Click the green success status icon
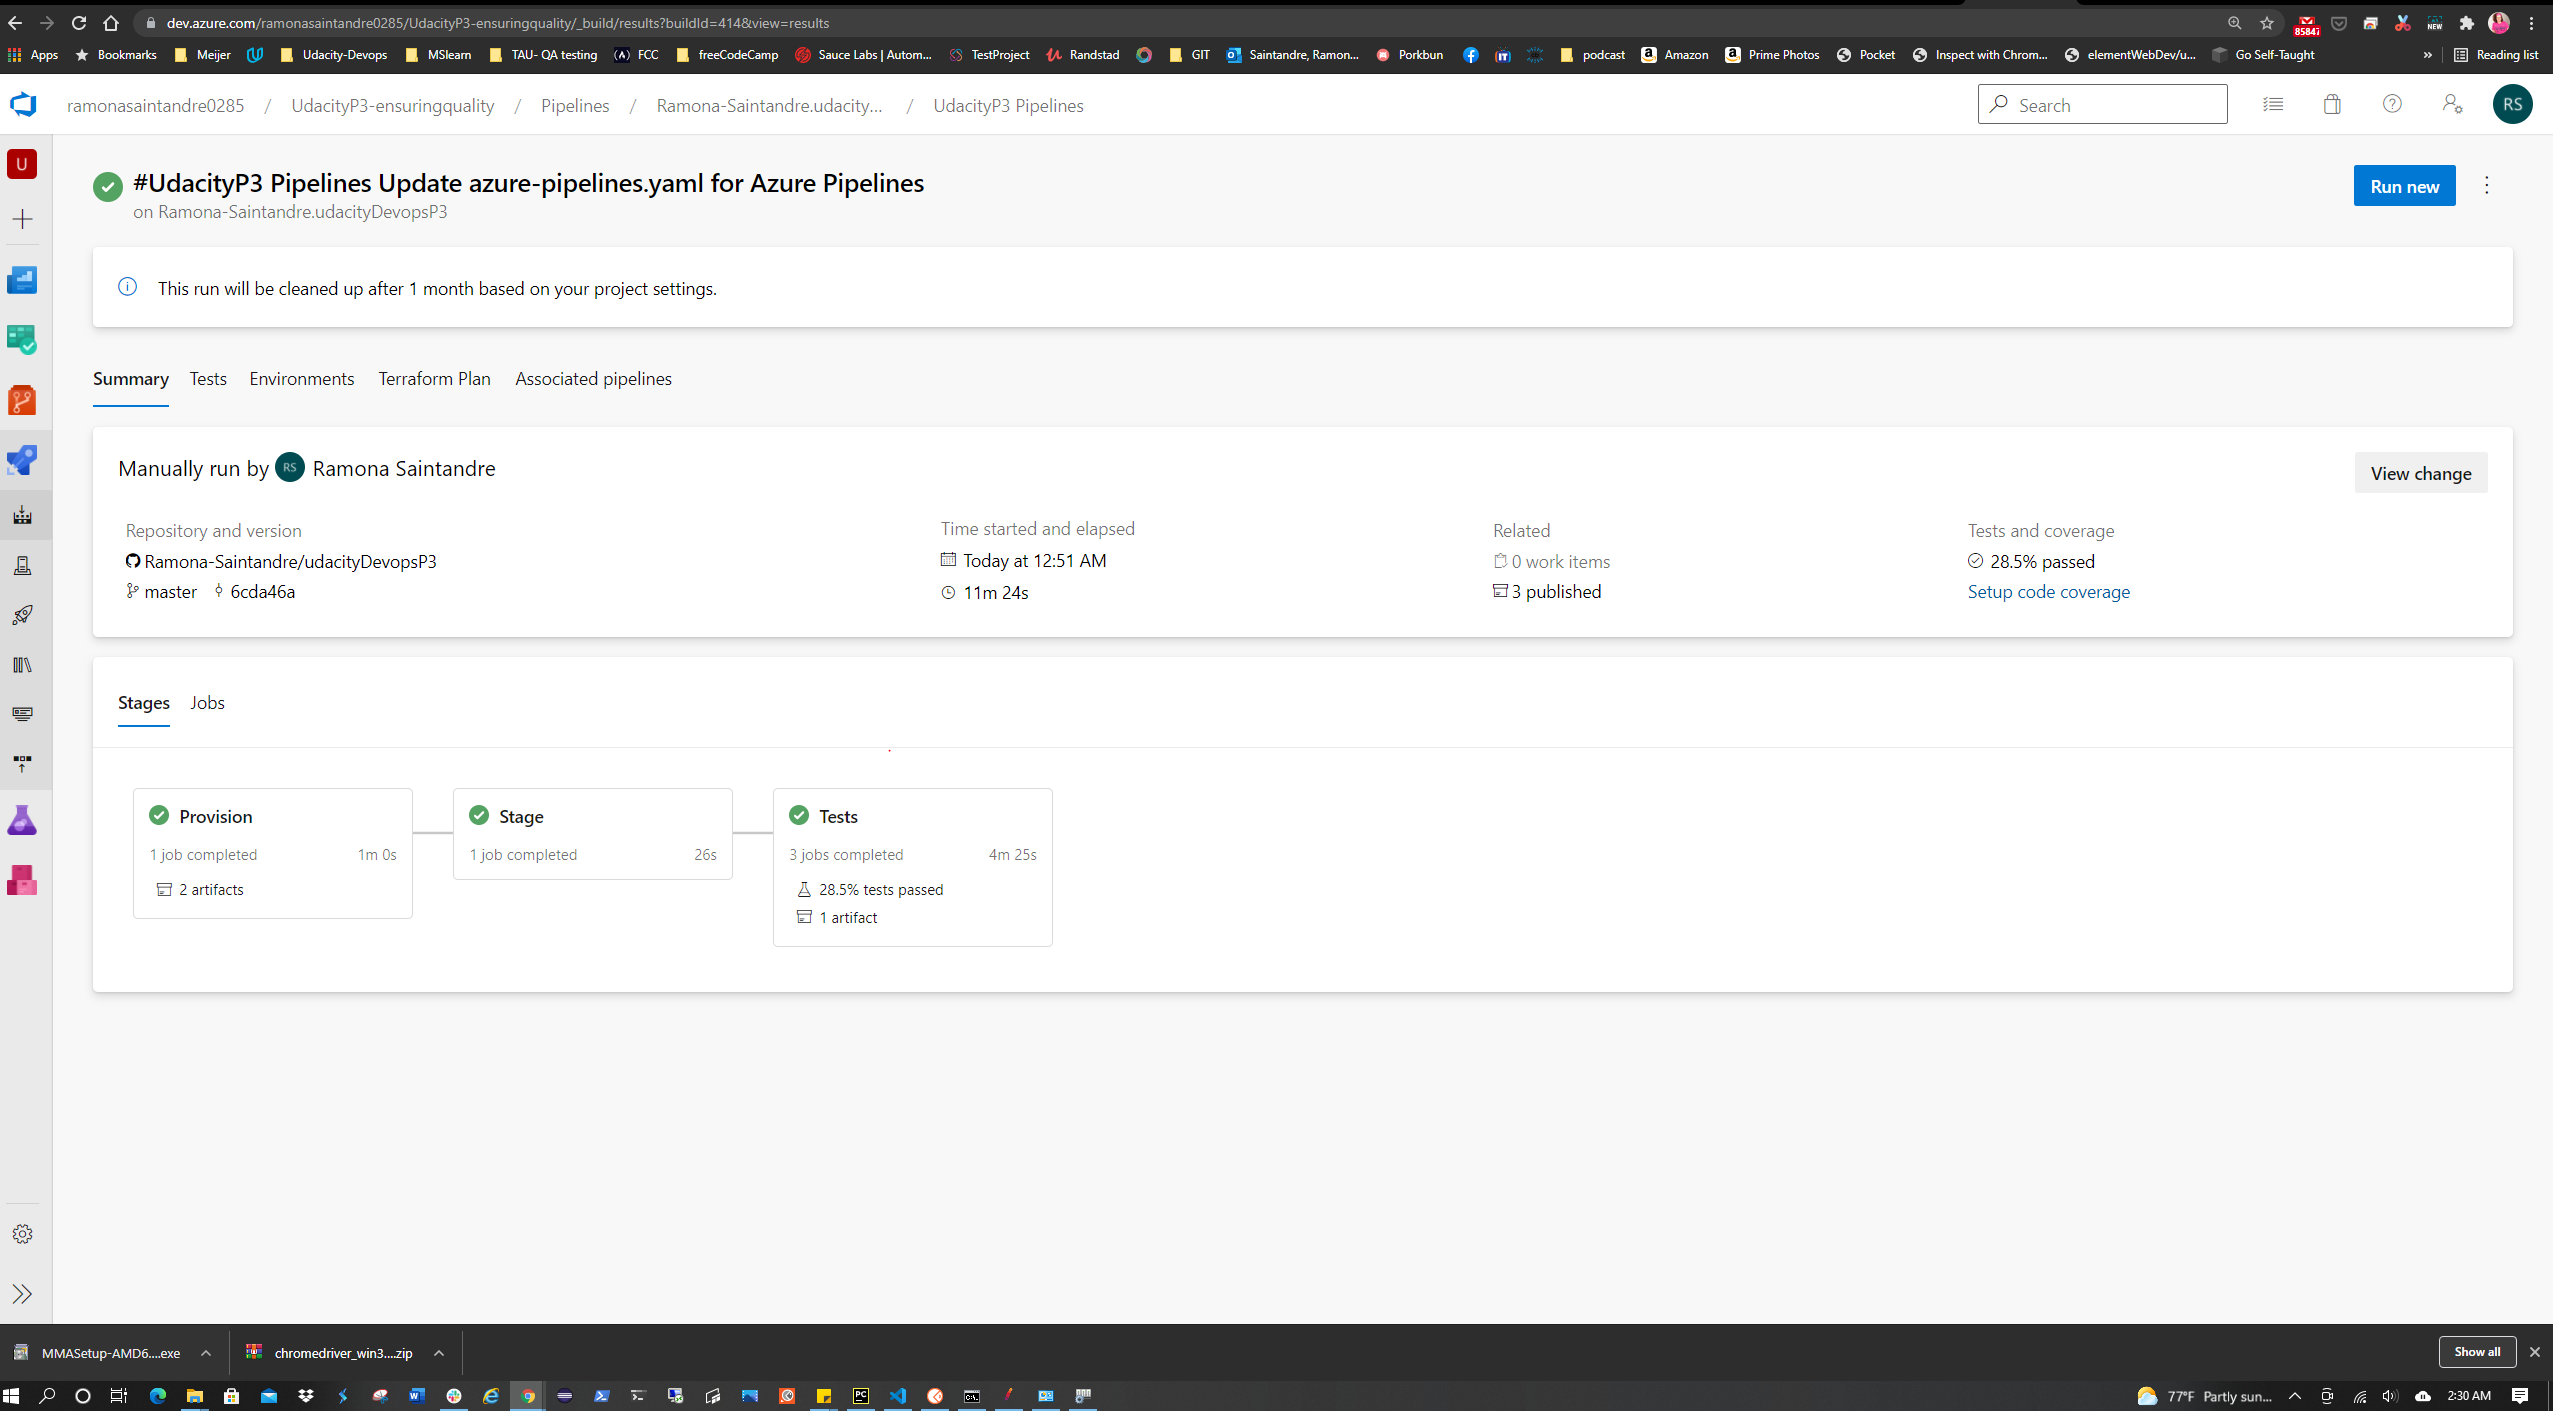The width and height of the screenshot is (2553, 1411). [x=108, y=184]
